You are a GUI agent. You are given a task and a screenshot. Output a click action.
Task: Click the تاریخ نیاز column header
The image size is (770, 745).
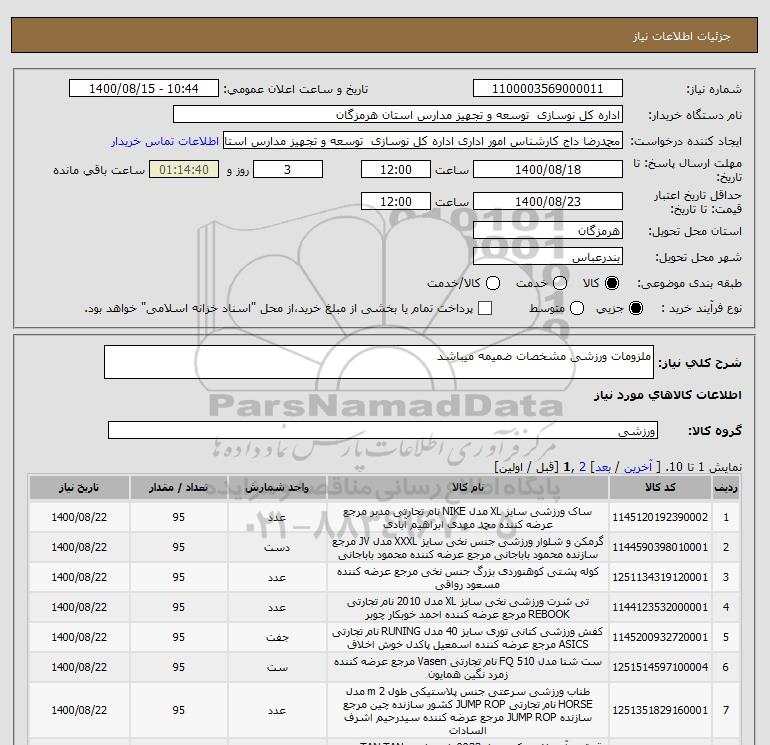(79, 488)
